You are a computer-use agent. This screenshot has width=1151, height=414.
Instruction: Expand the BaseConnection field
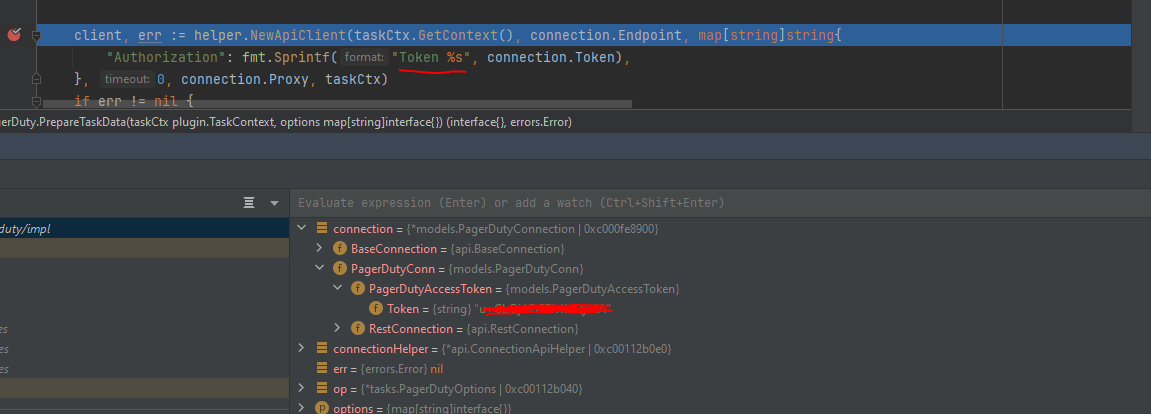coord(319,248)
